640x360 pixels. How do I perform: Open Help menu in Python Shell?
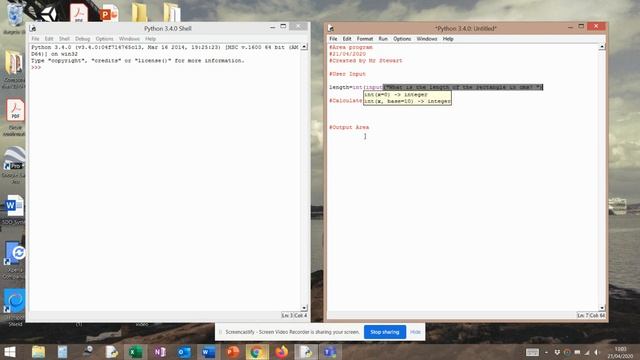tap(151, 39)
